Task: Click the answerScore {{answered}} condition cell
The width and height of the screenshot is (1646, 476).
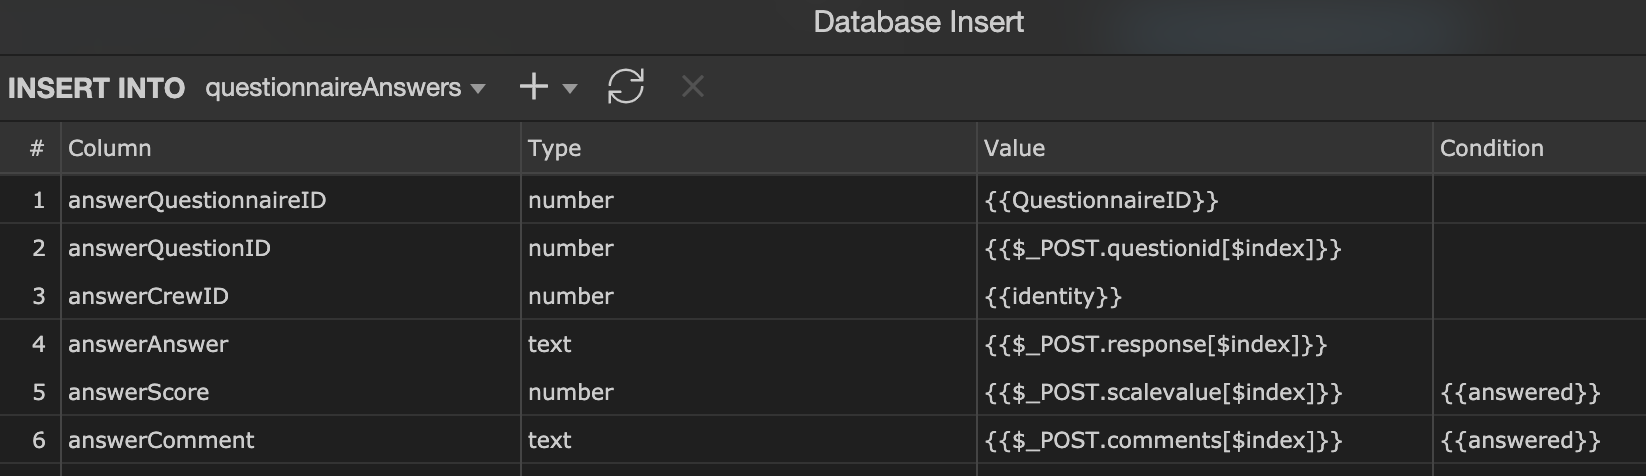Action: coord(1539,392)
